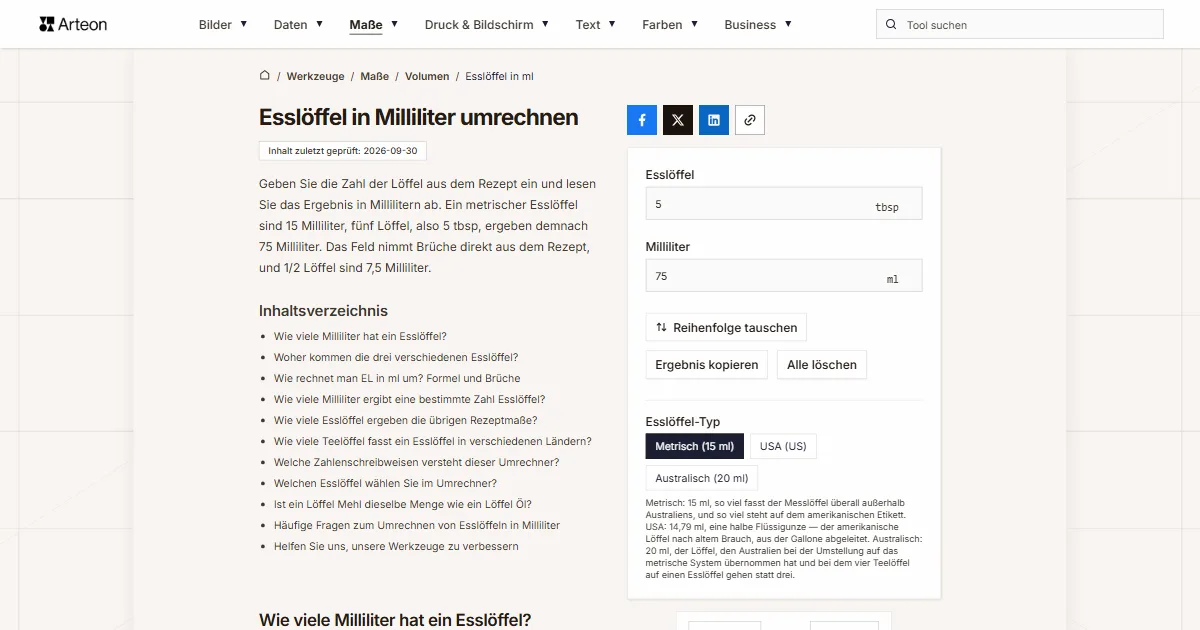The image size is (1200, 630).
Task: Open Maße breadcrumb link
Action: click(375, 76)
